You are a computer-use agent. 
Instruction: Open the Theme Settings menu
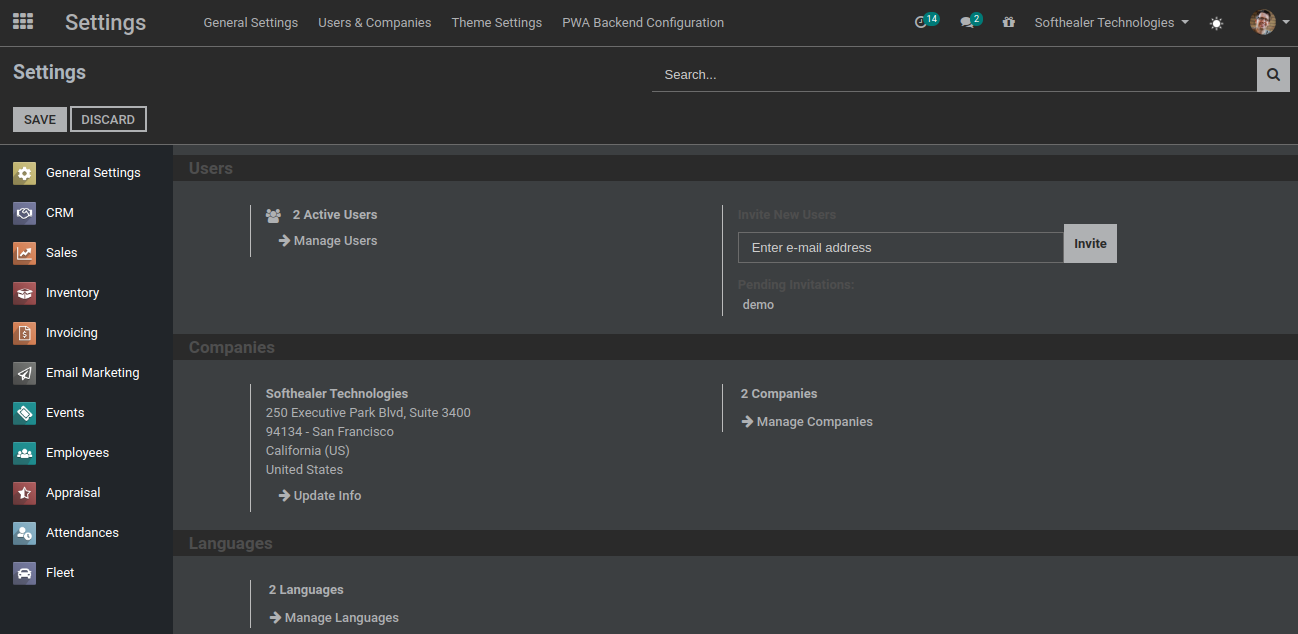coord(497,22)
